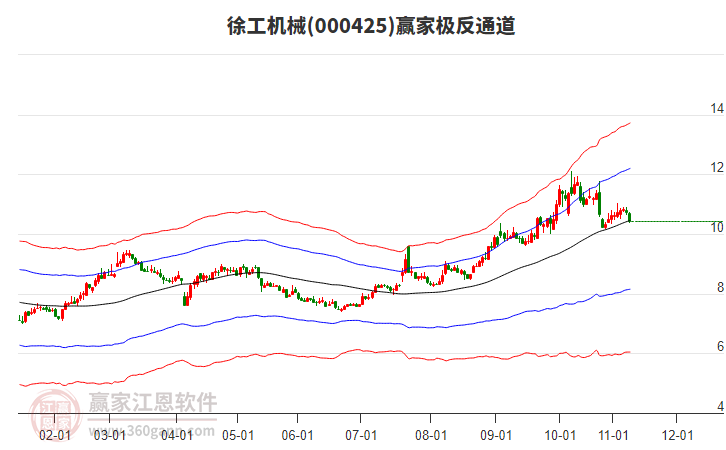Click the price axis value 6
The image size is (726, 450).
(x=720, y=346)
